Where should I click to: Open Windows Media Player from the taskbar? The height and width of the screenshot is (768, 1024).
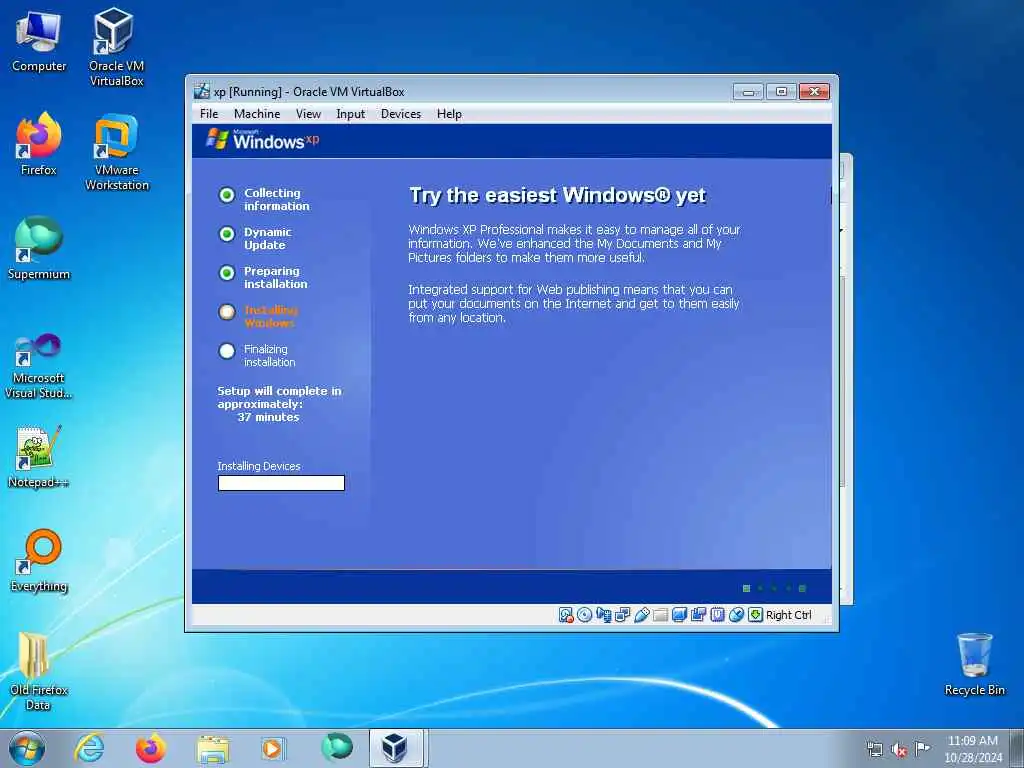pyautogui.click(x=272, y=749)
